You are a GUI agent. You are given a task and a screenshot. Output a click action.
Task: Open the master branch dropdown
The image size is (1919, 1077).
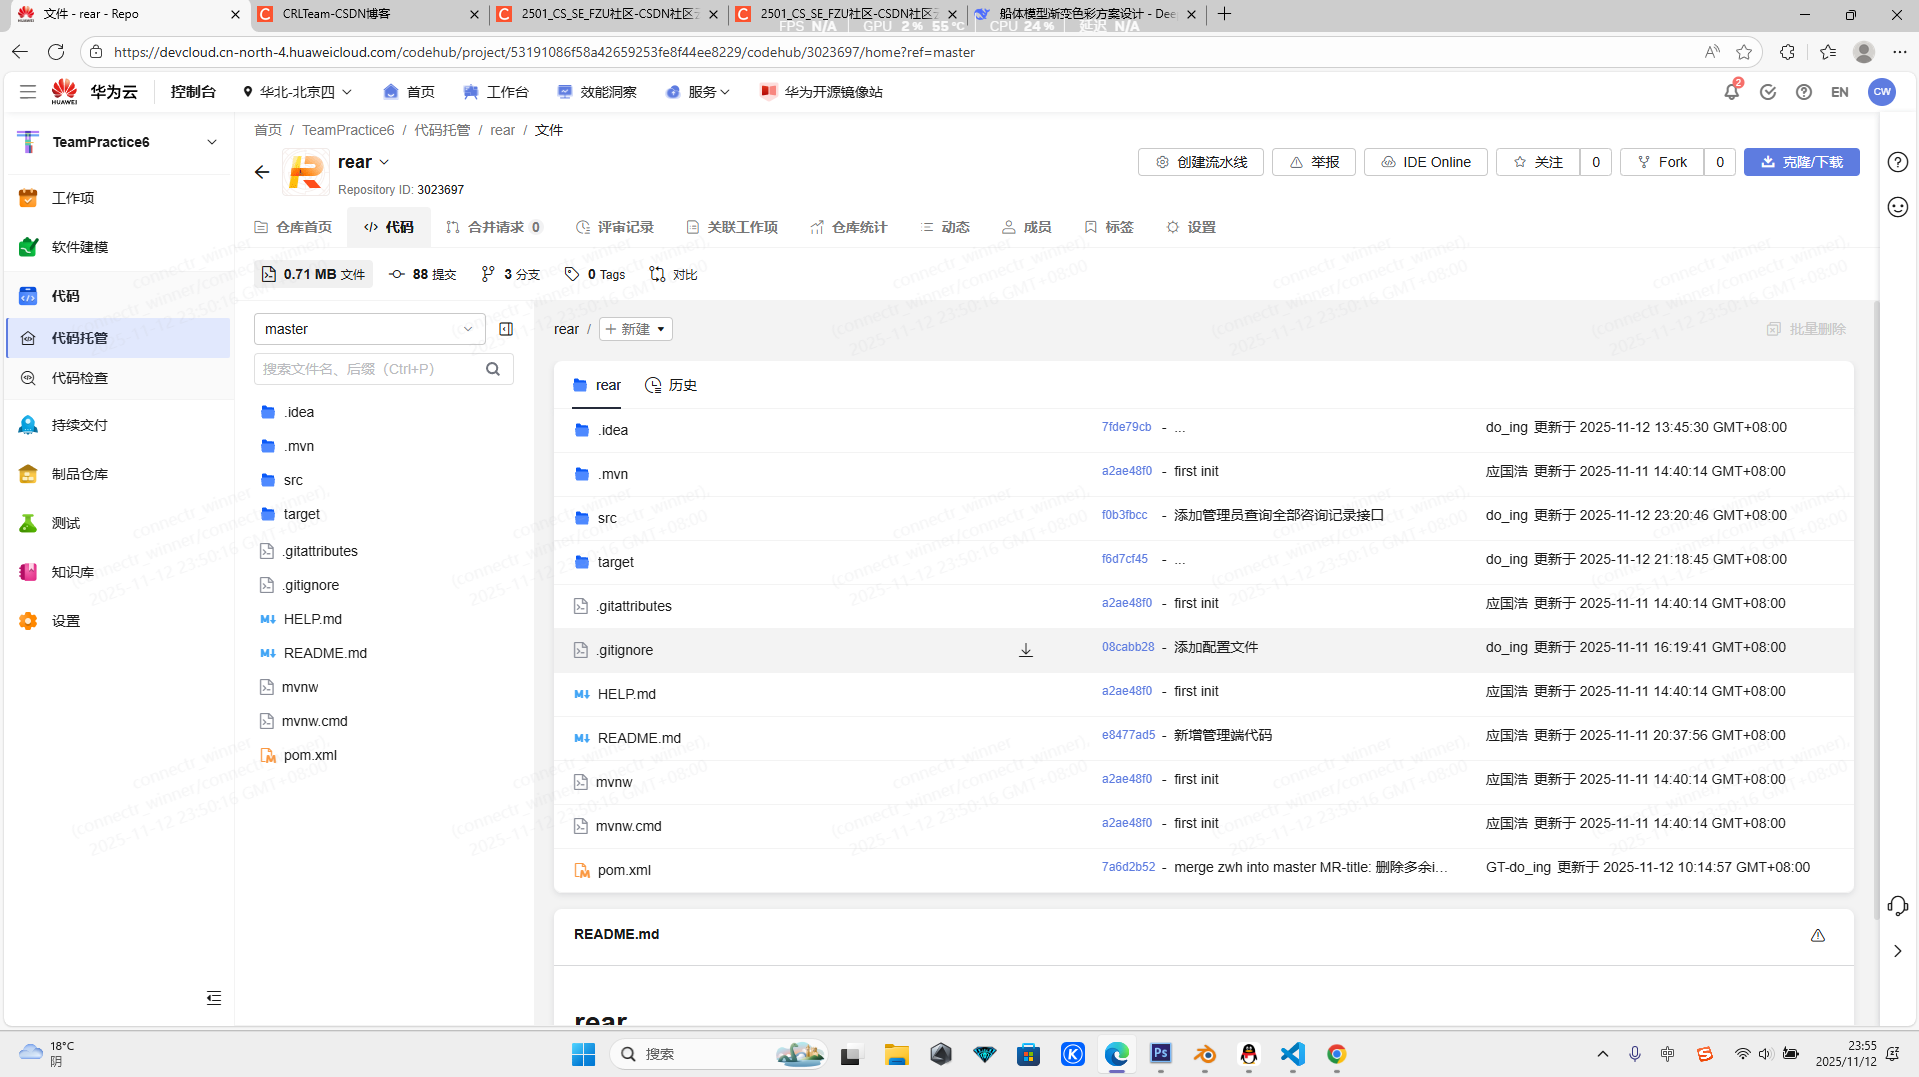(368, 328)
